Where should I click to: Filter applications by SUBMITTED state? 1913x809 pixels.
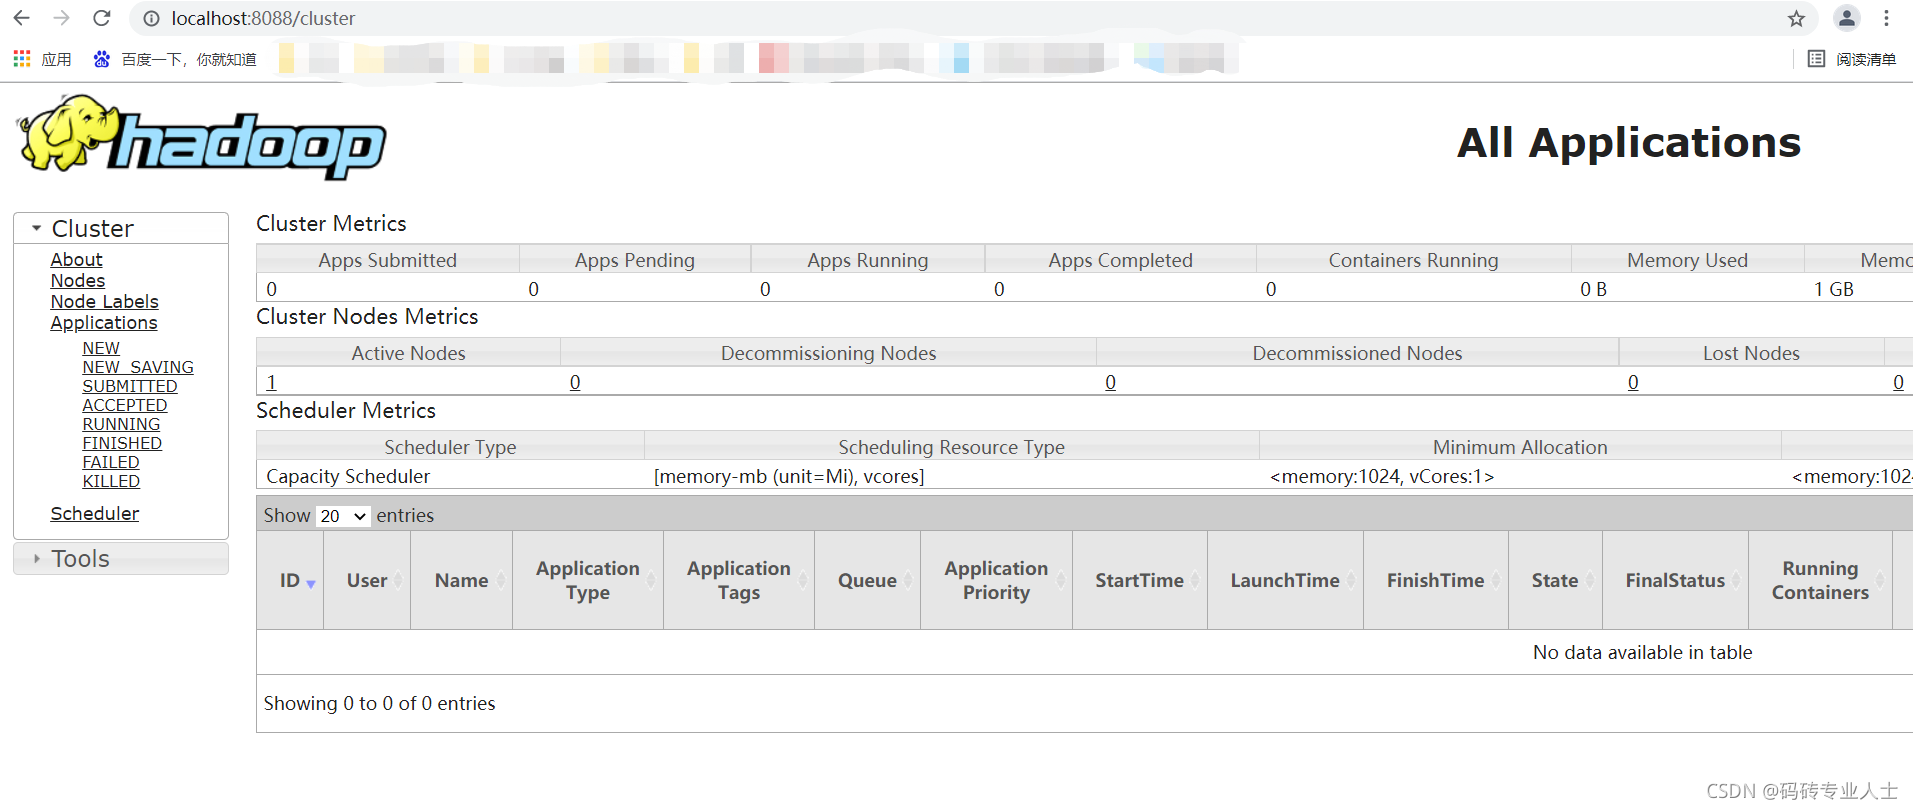click(x=130, y=386)
